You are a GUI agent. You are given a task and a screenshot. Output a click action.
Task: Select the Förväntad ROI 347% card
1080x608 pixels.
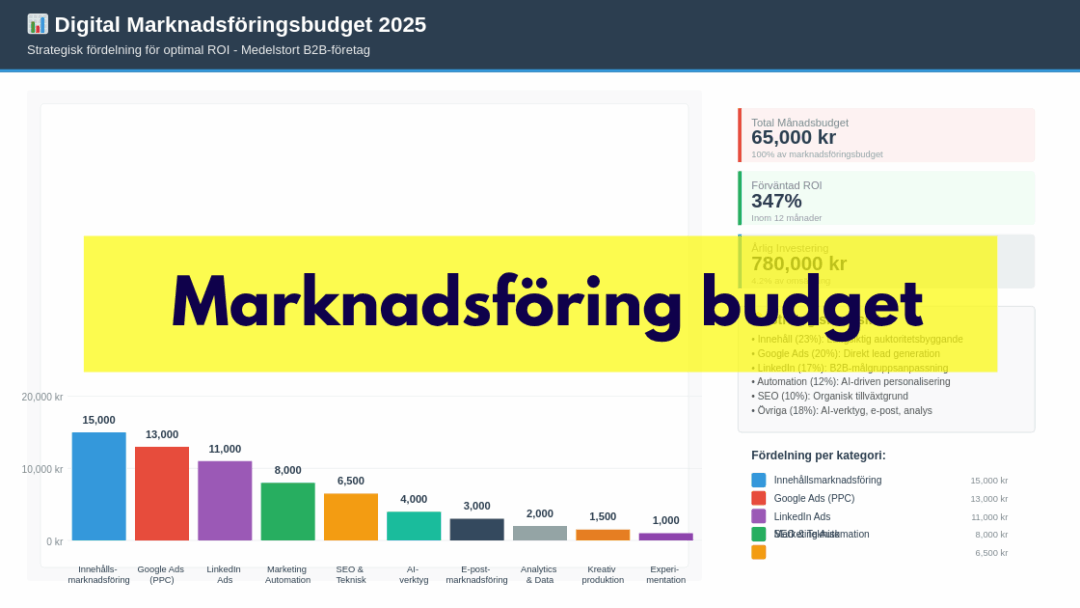886,198
